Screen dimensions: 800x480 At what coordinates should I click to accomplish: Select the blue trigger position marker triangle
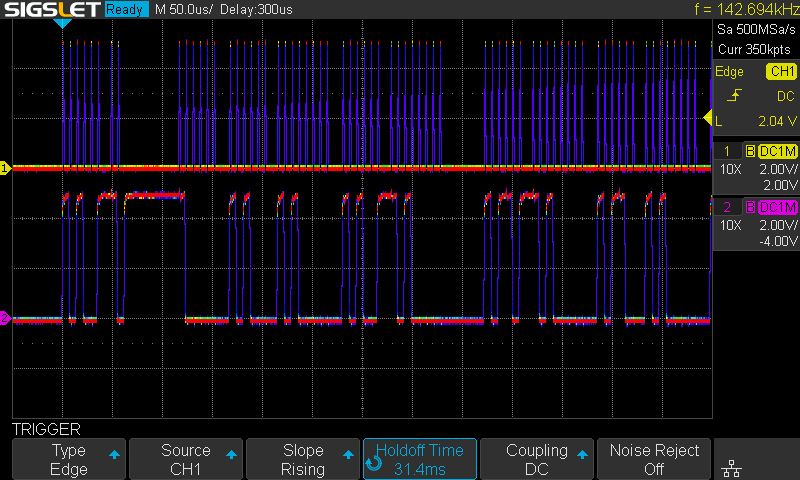tap(62, 23)
